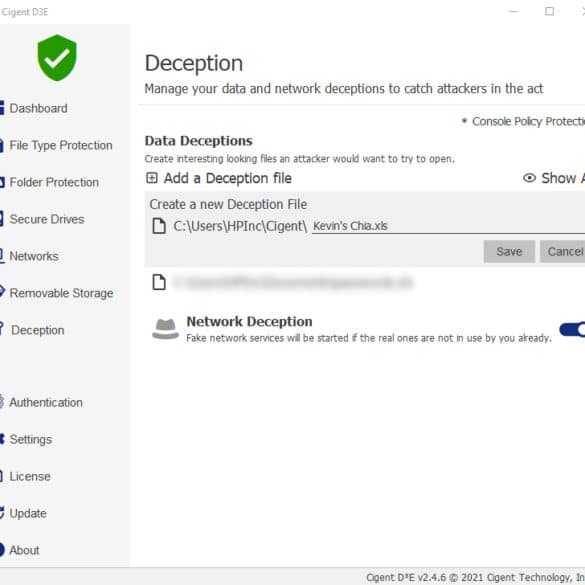Minimize the Cigent D3E window
Image resolution: width=585 pixels, height=585 pixels.
click(513, 12)
